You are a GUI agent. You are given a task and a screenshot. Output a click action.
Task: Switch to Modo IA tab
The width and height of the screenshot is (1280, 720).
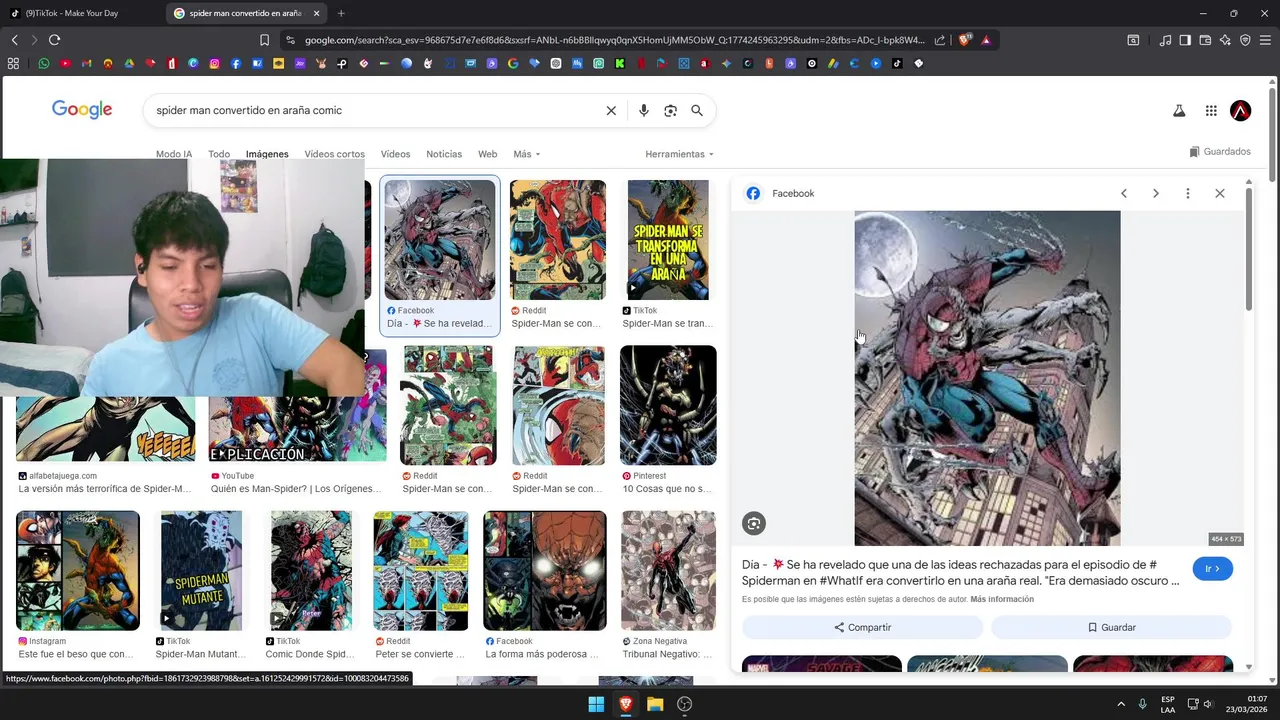pos(174,154)
